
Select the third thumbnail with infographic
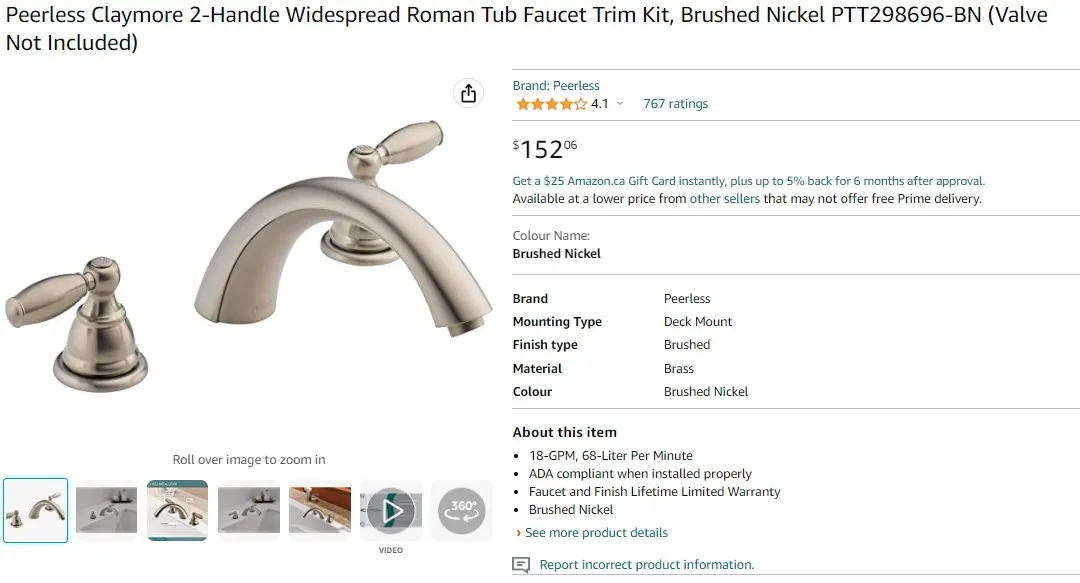(x=177, y=510)
